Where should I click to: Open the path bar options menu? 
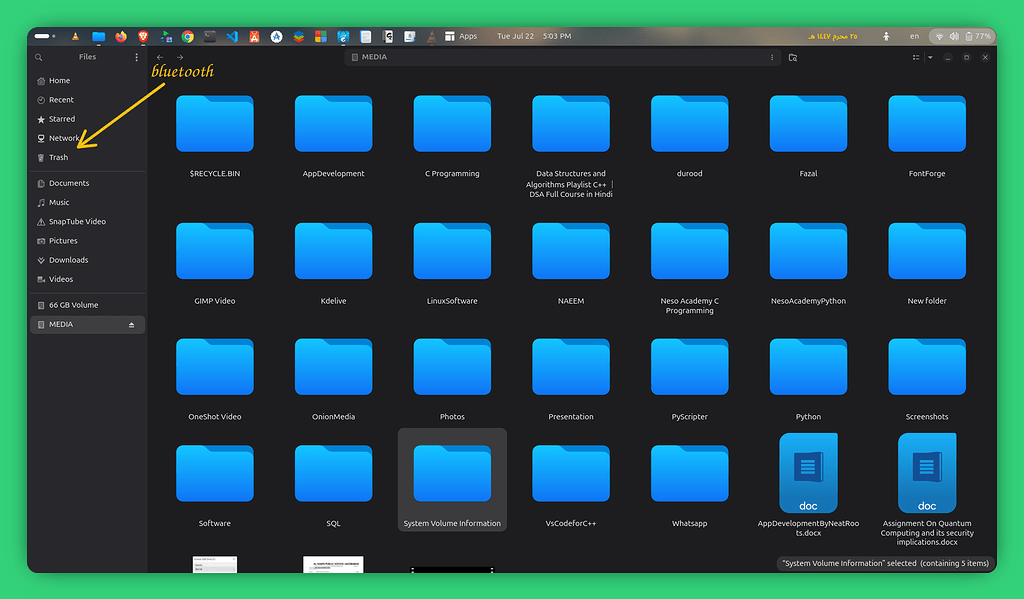[771, 57]
